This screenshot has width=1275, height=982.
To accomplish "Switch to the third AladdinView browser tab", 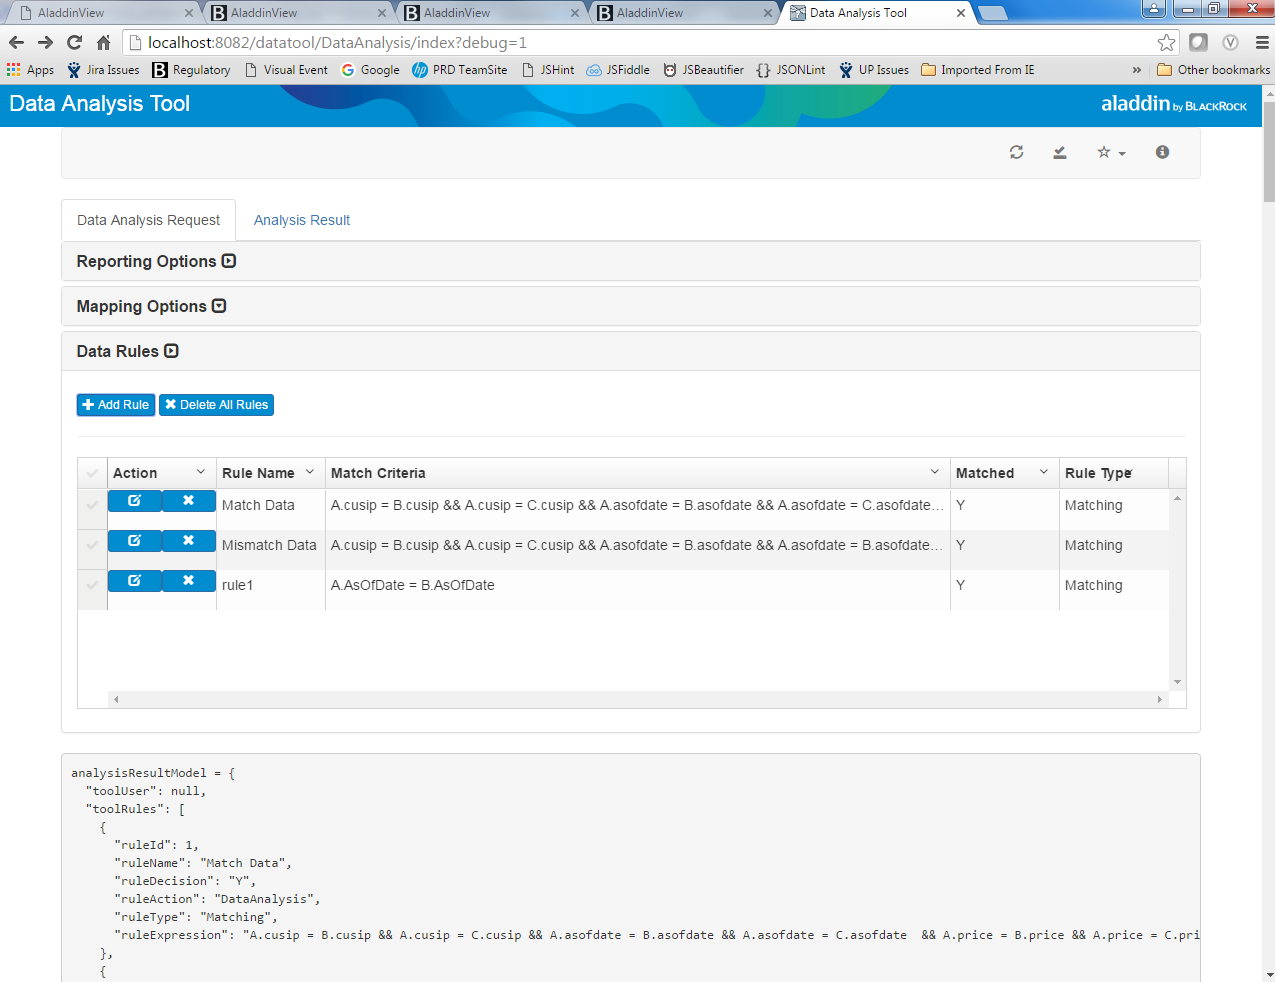I will (489, 13).
